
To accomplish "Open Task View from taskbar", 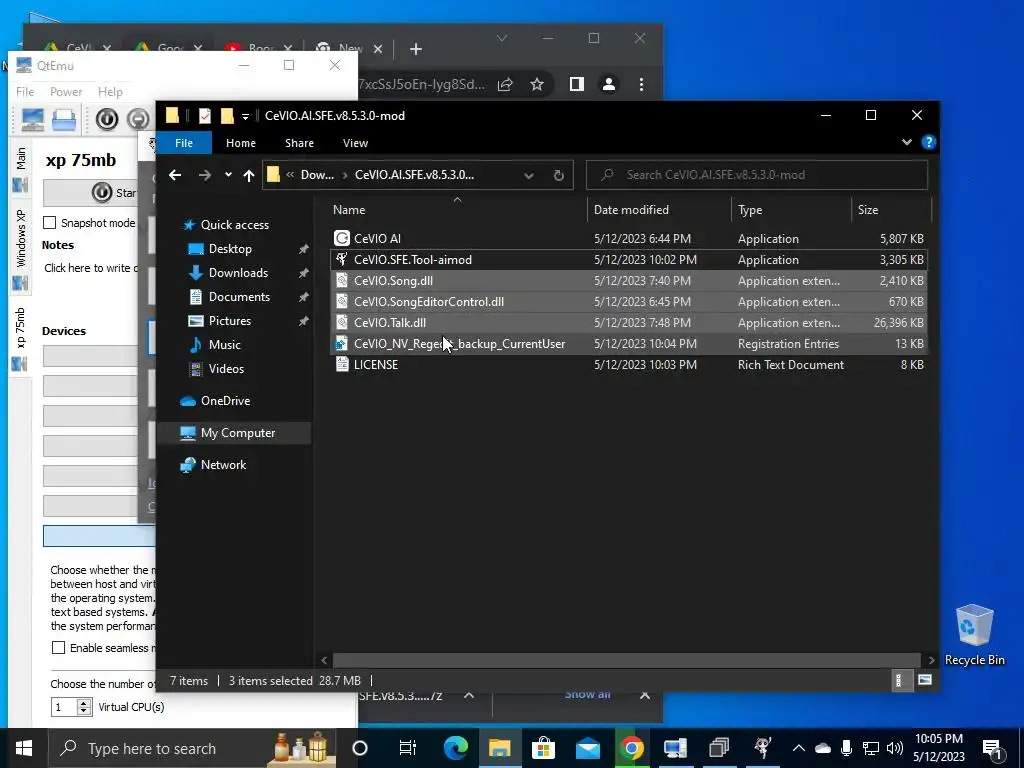I will click(408, 748).
